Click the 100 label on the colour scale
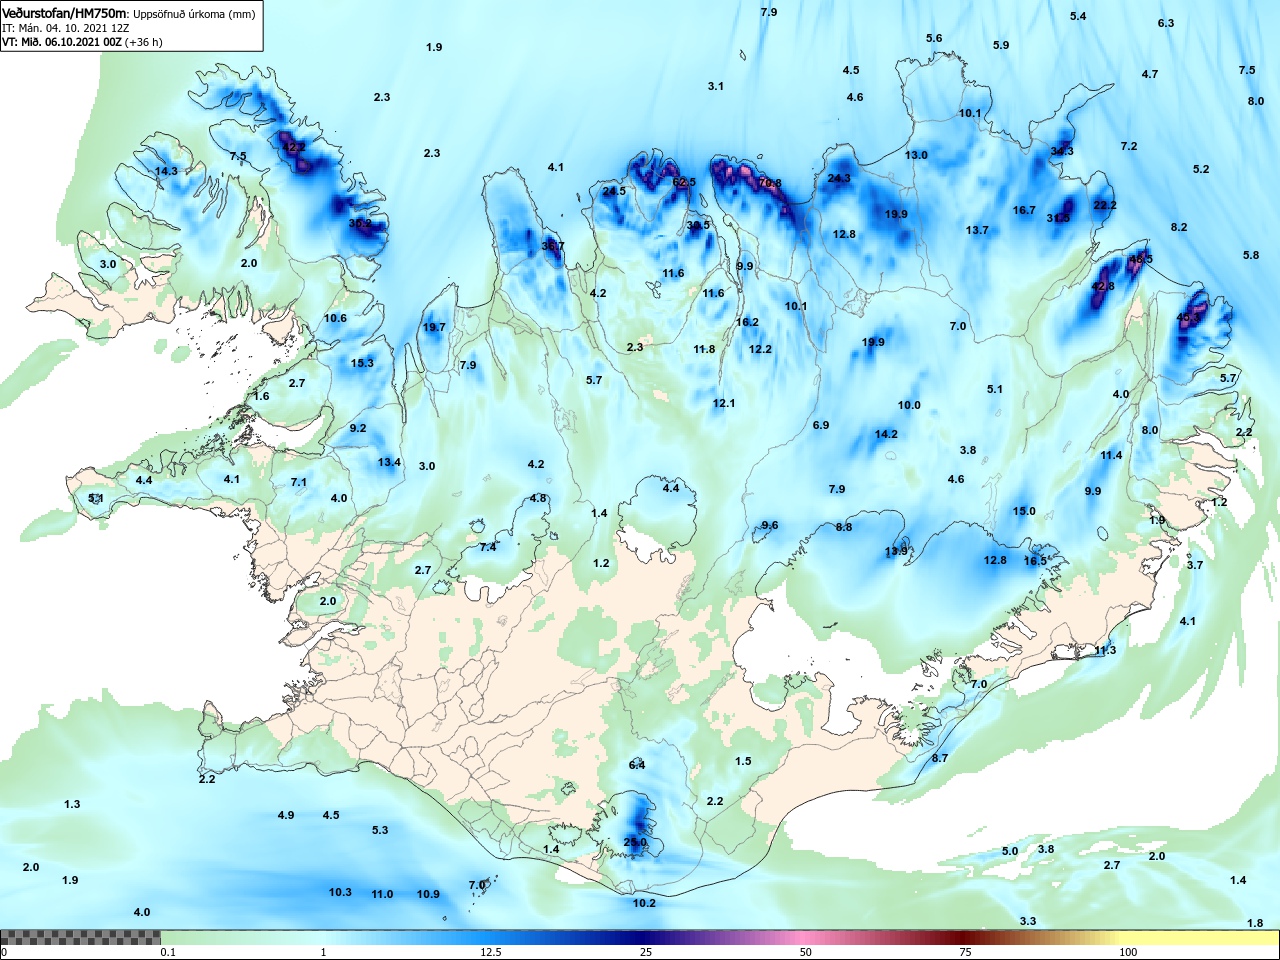 click(1129, 952)
